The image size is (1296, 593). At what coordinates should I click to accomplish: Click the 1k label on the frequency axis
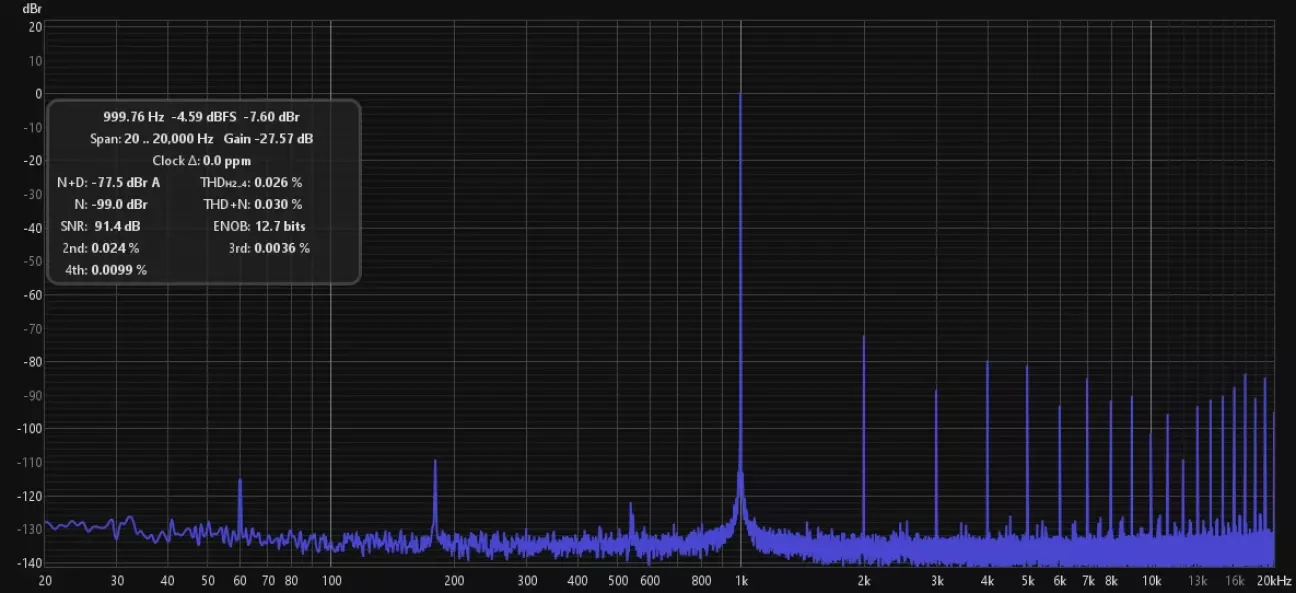tap(741, 581)
